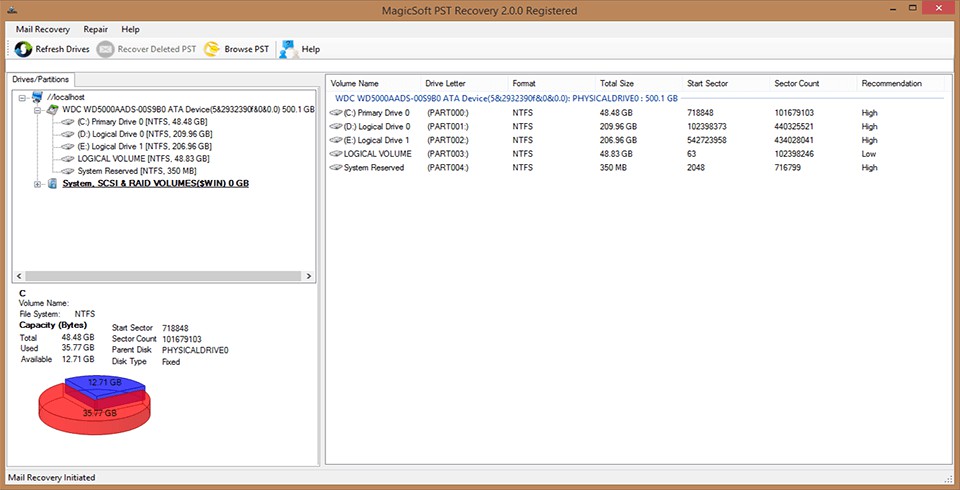Select System Reserved [NTFS, 350 MB] in tree
This screenshot has width=960, height=490.
[x=137, y=172]
